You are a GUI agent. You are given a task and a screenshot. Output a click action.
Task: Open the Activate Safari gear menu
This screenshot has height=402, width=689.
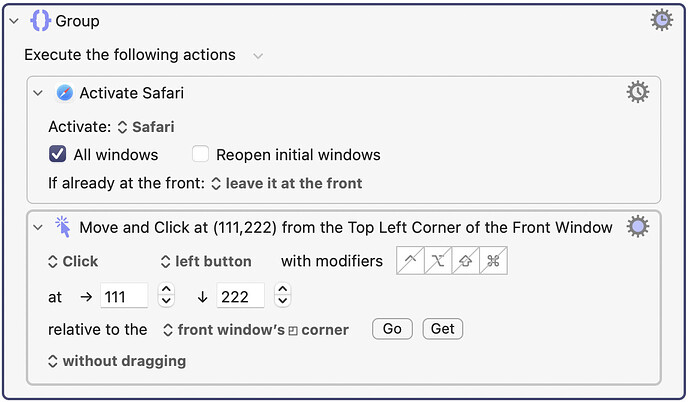coord(637,92)
